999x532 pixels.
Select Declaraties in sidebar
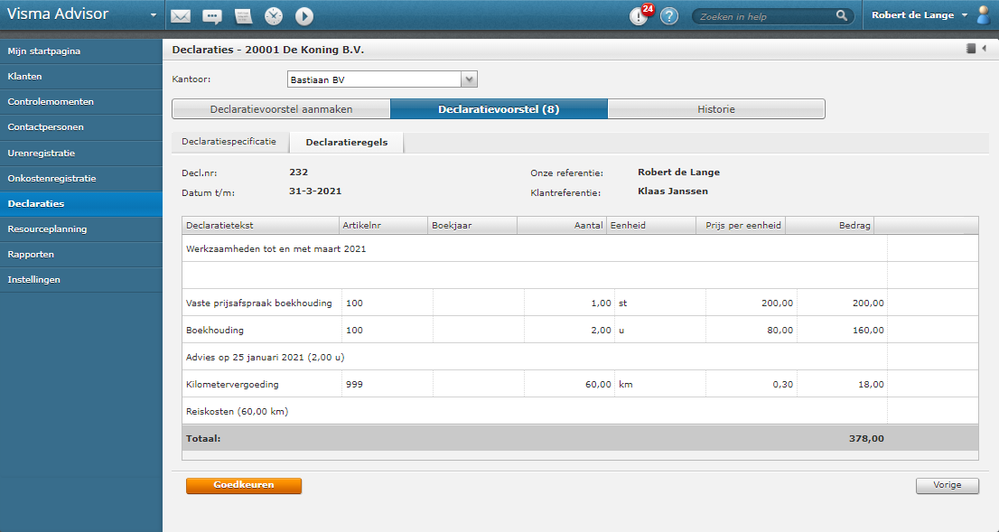(x=81, y=204)
